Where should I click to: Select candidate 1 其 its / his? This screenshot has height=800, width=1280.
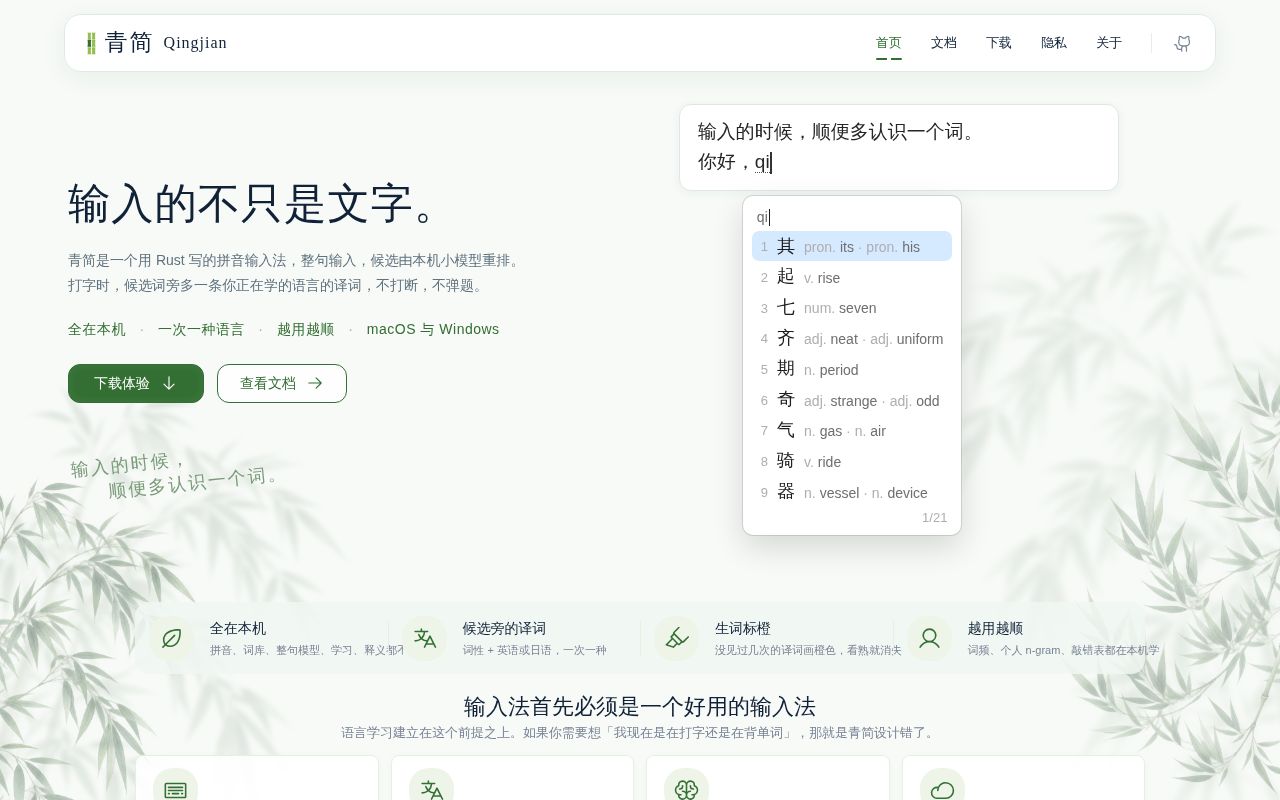coord(852,247)
